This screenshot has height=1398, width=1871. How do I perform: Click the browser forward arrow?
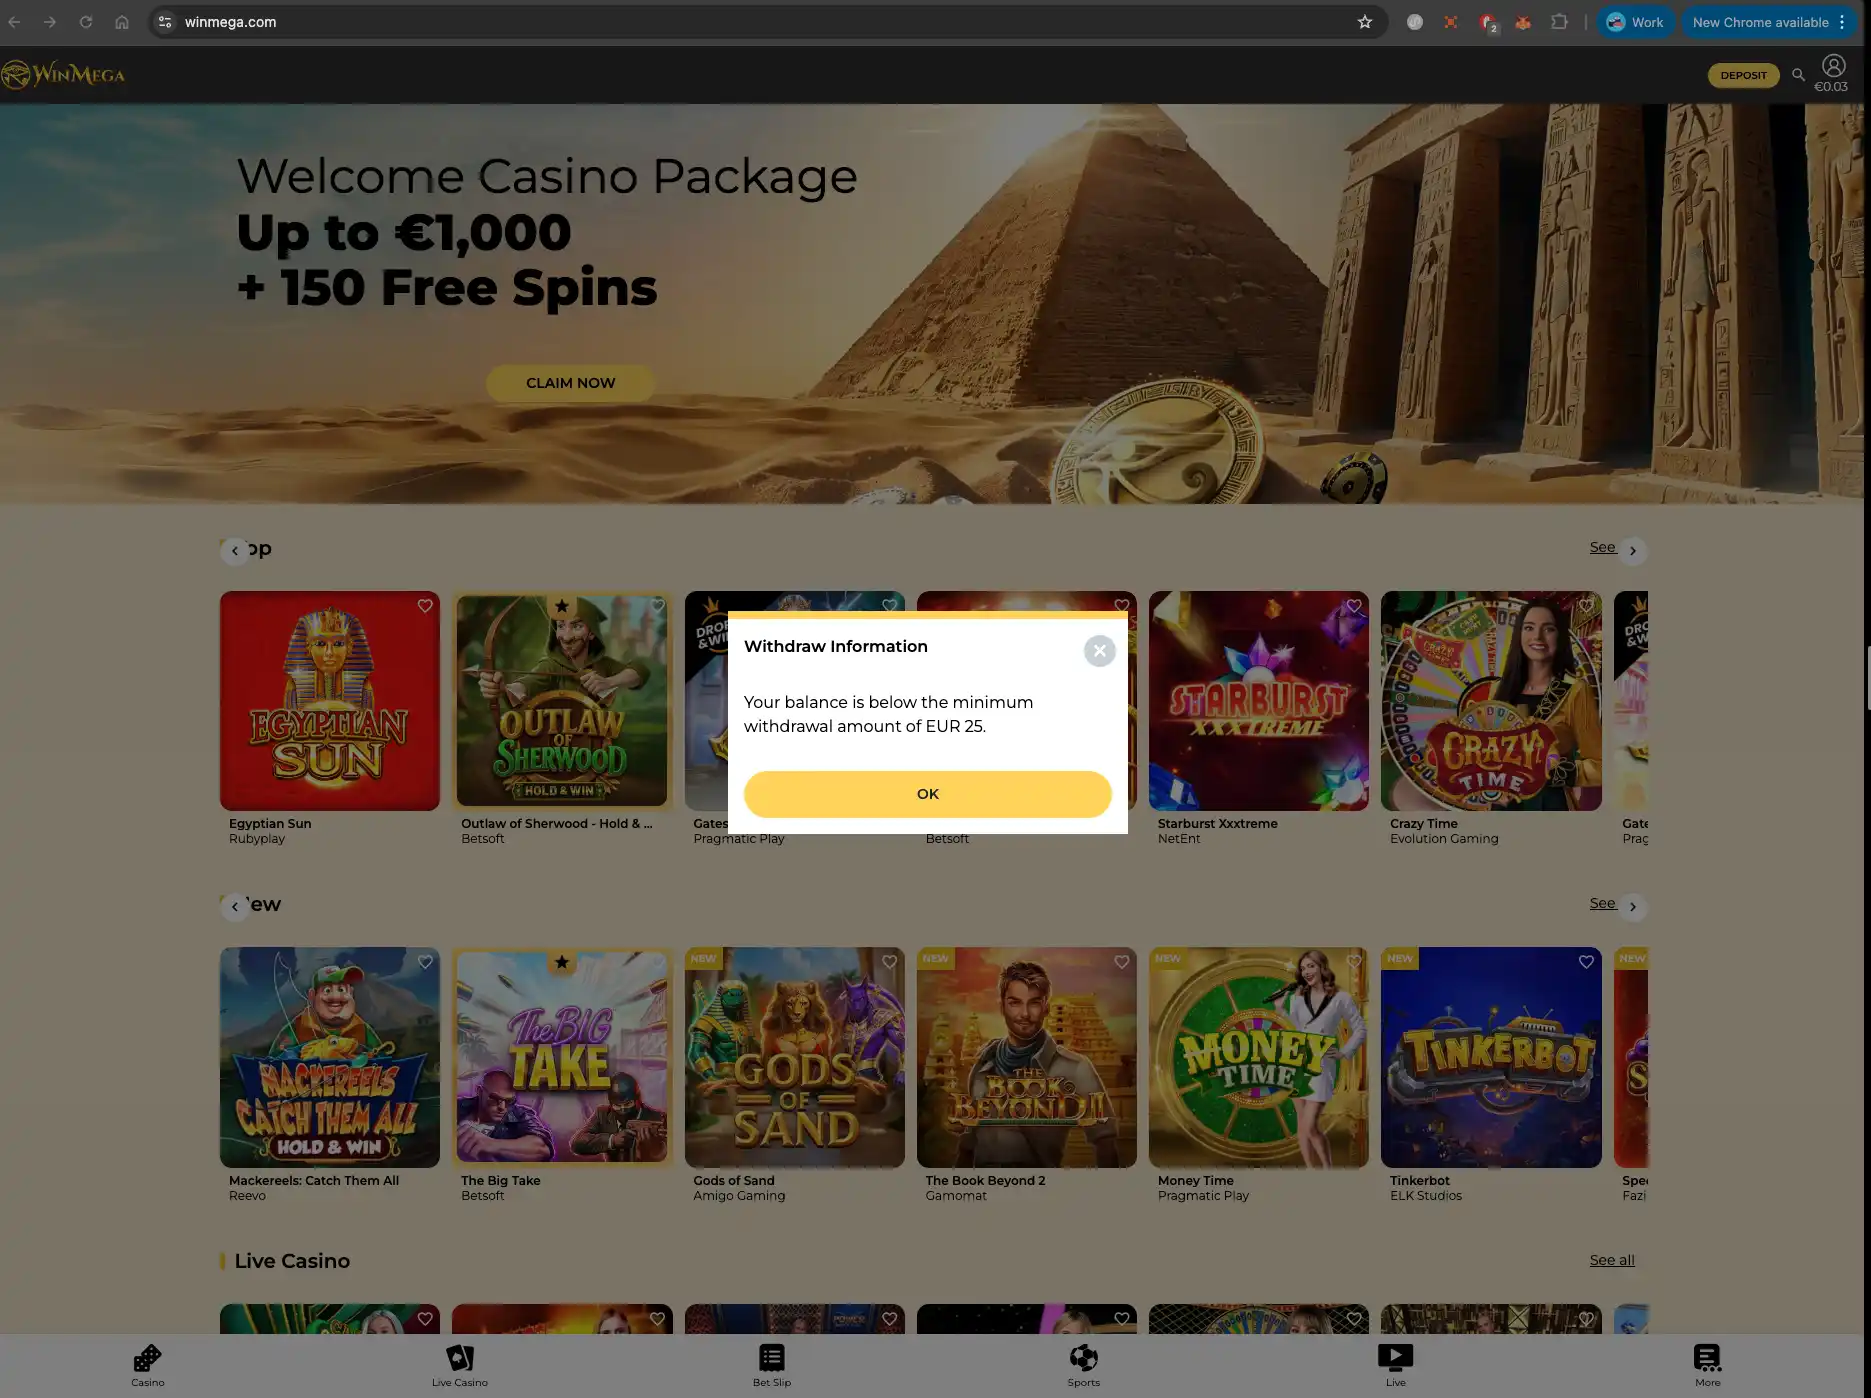(50, 22)
